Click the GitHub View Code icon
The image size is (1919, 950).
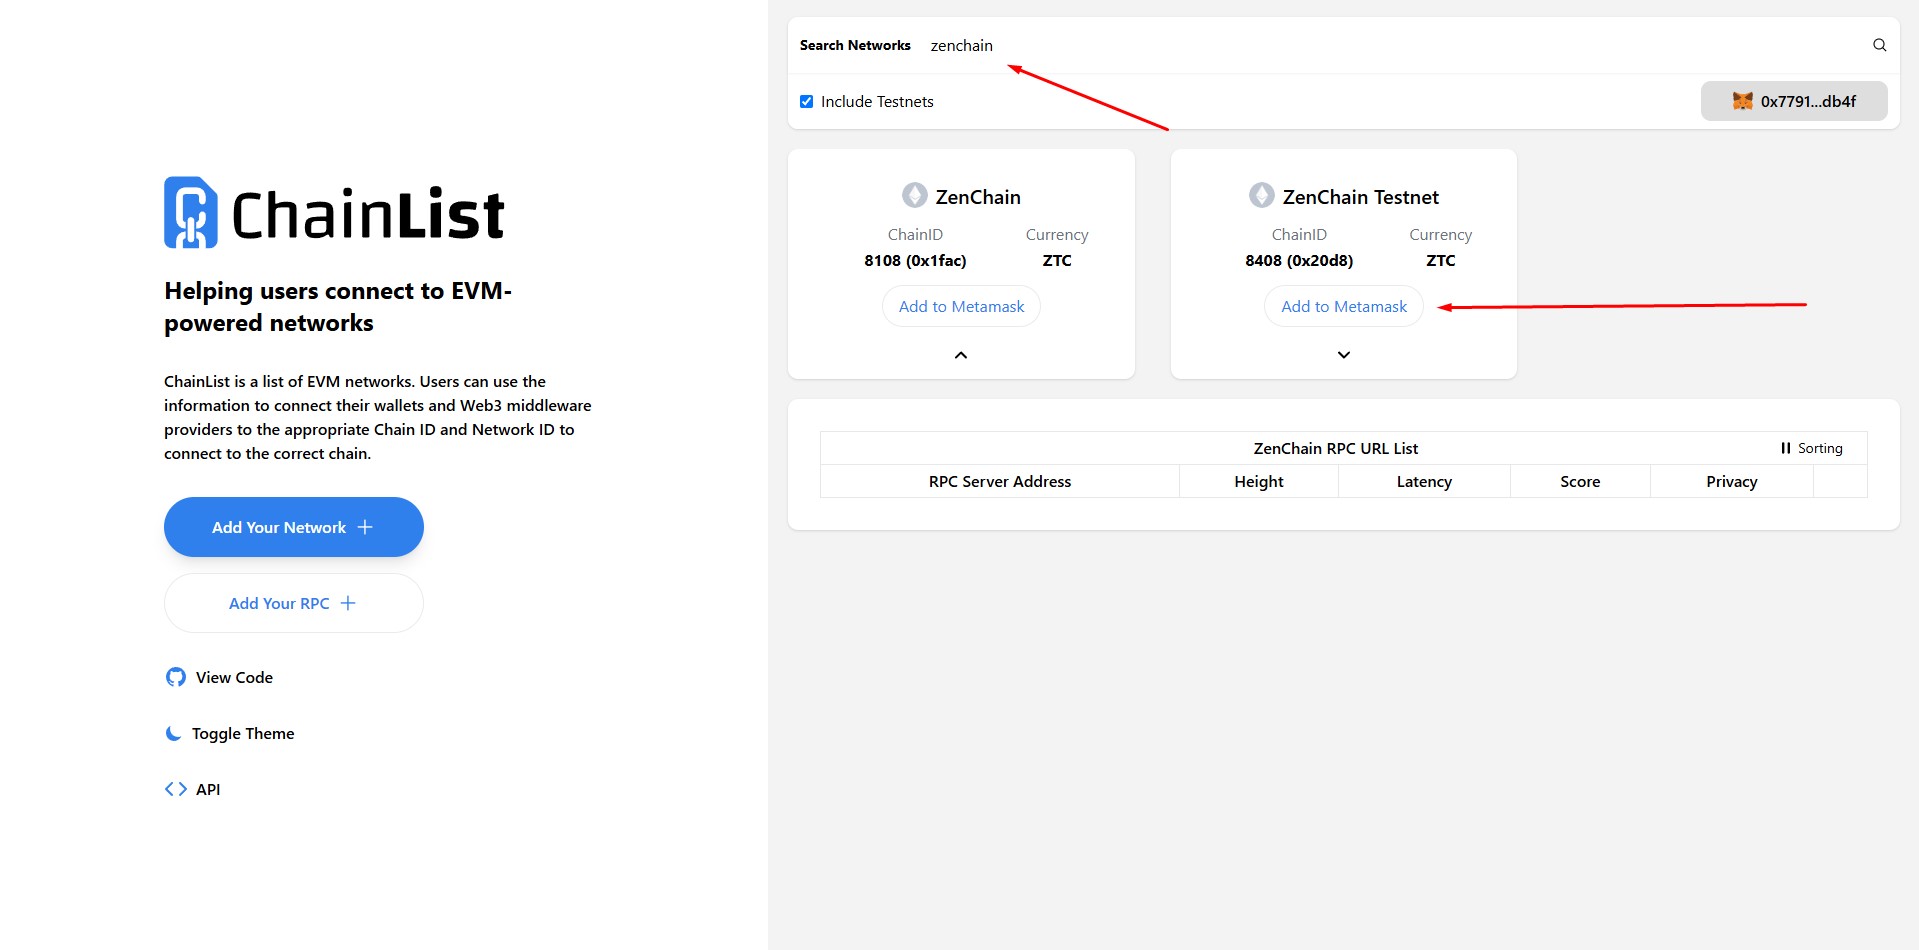(x=176, y=677)
